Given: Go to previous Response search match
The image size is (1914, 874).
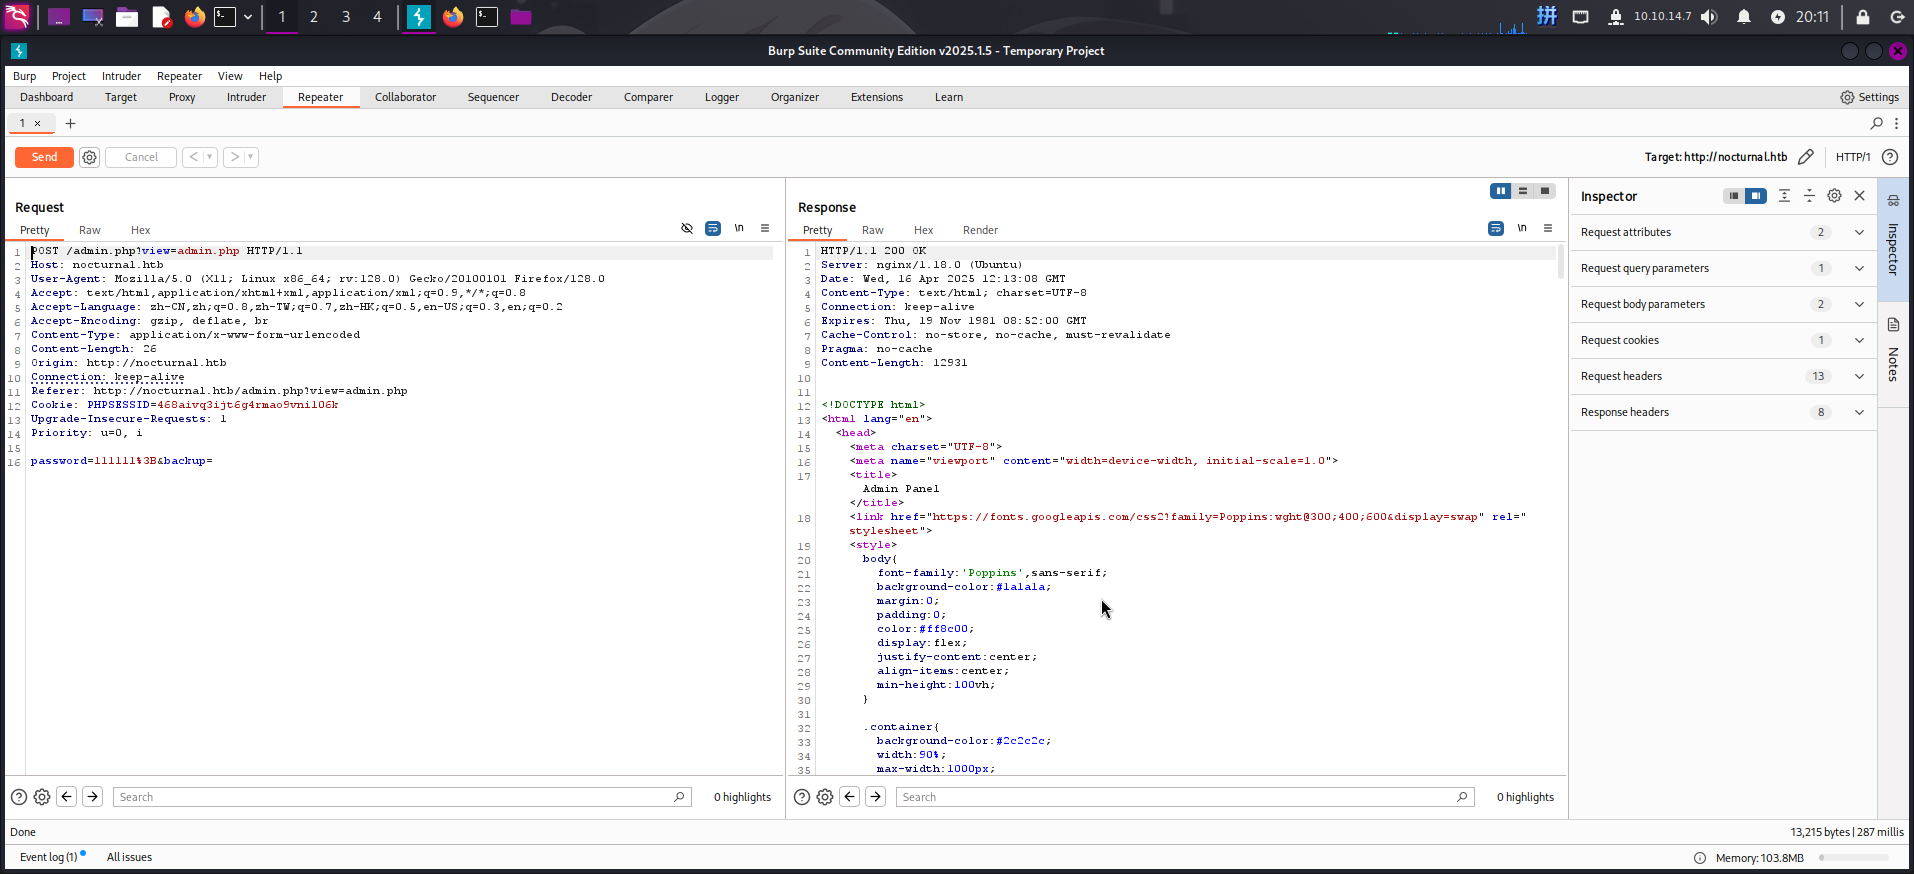Looking at the screenshot, I should click(850, 797).
